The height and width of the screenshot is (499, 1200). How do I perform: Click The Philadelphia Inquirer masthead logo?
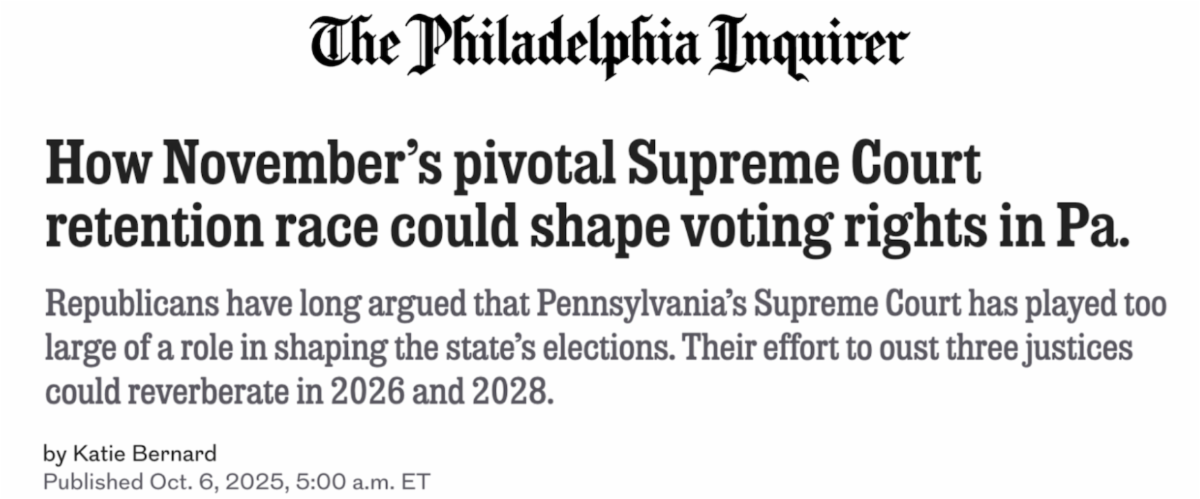click(608, 45)
